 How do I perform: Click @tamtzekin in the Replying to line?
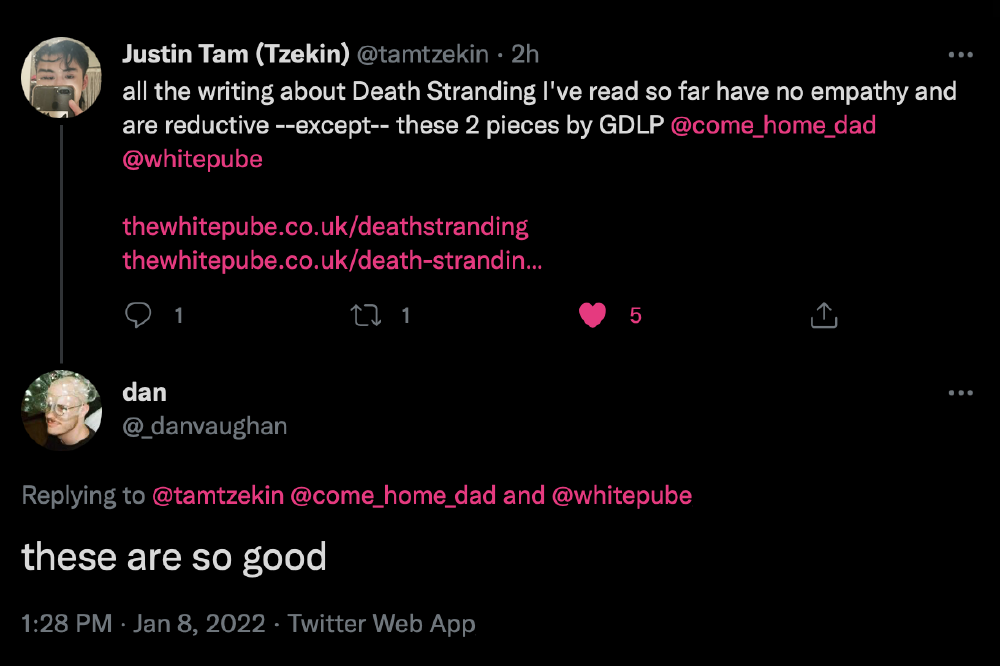point(217,495)
